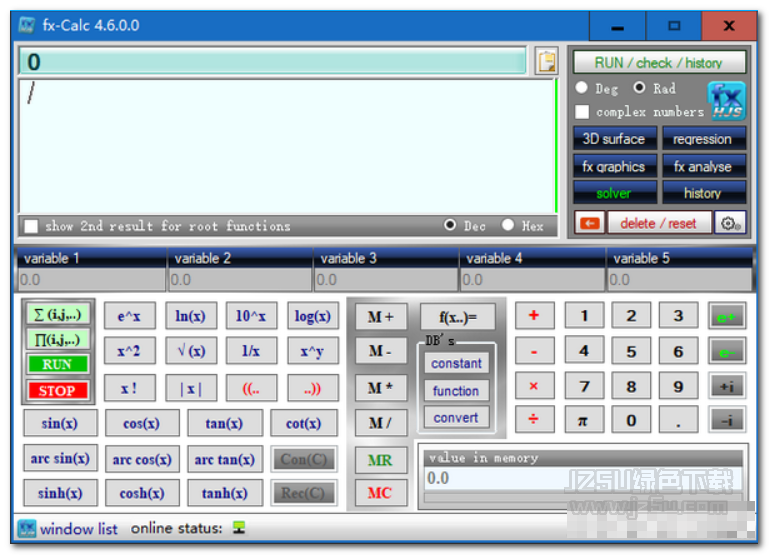Select the Hex number format
The image size is (769, 555).
point(508,225)
